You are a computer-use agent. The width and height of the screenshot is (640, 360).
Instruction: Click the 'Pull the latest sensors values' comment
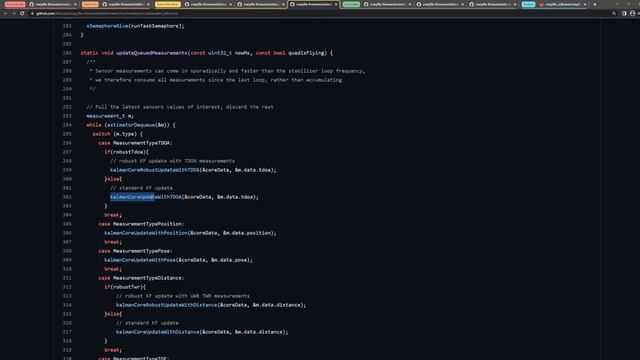click(180, 107)
